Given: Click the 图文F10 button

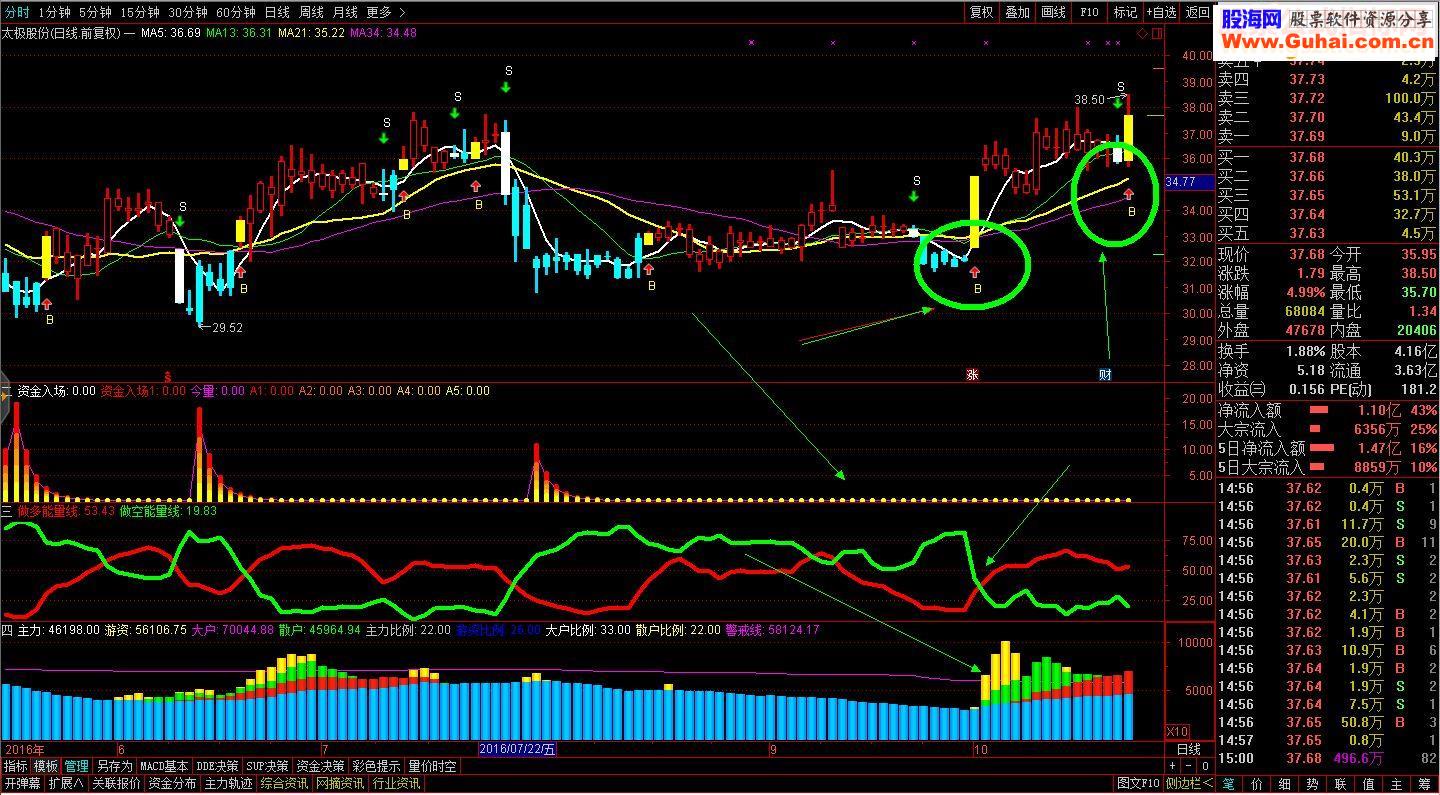Looking at the screenshot, I should (x=1138, y=784).
